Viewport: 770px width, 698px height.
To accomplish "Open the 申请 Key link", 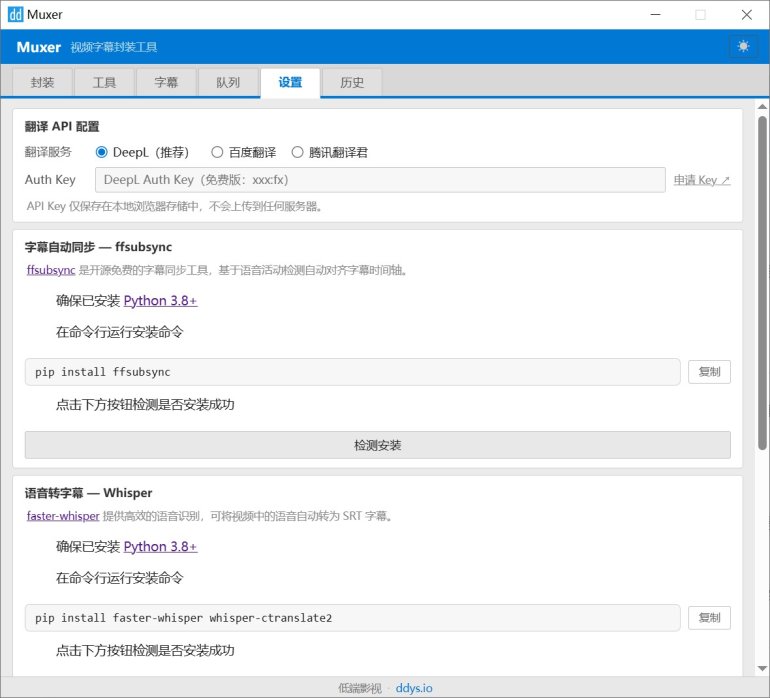I will (701, 180).
